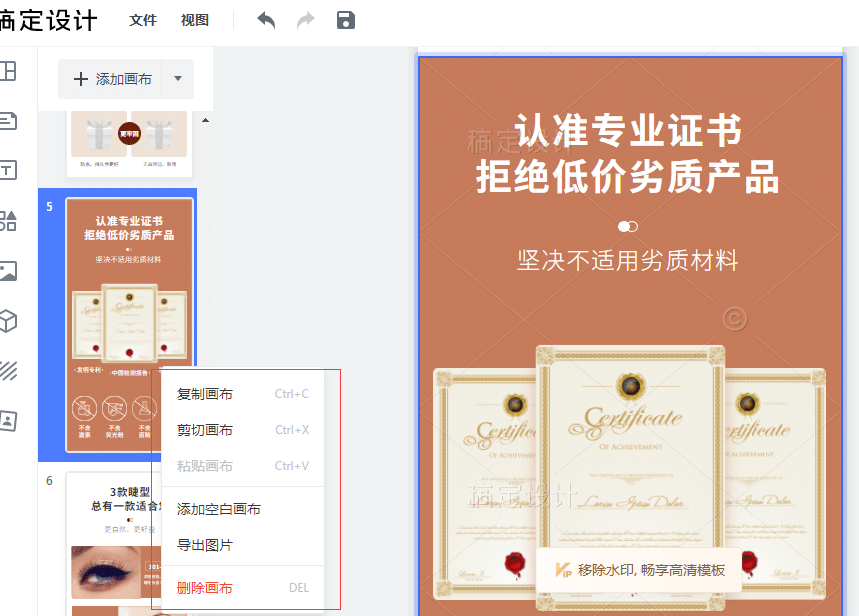Open the 3D cube sidebar icon

[8, 321]
